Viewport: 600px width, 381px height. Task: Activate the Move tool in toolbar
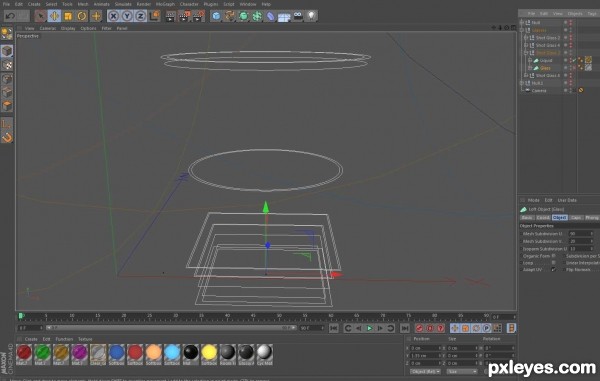click(54, 16)
